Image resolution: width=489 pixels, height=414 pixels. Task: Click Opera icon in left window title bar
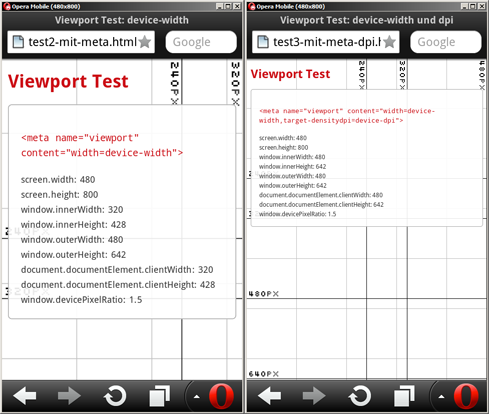pos(7,6)
